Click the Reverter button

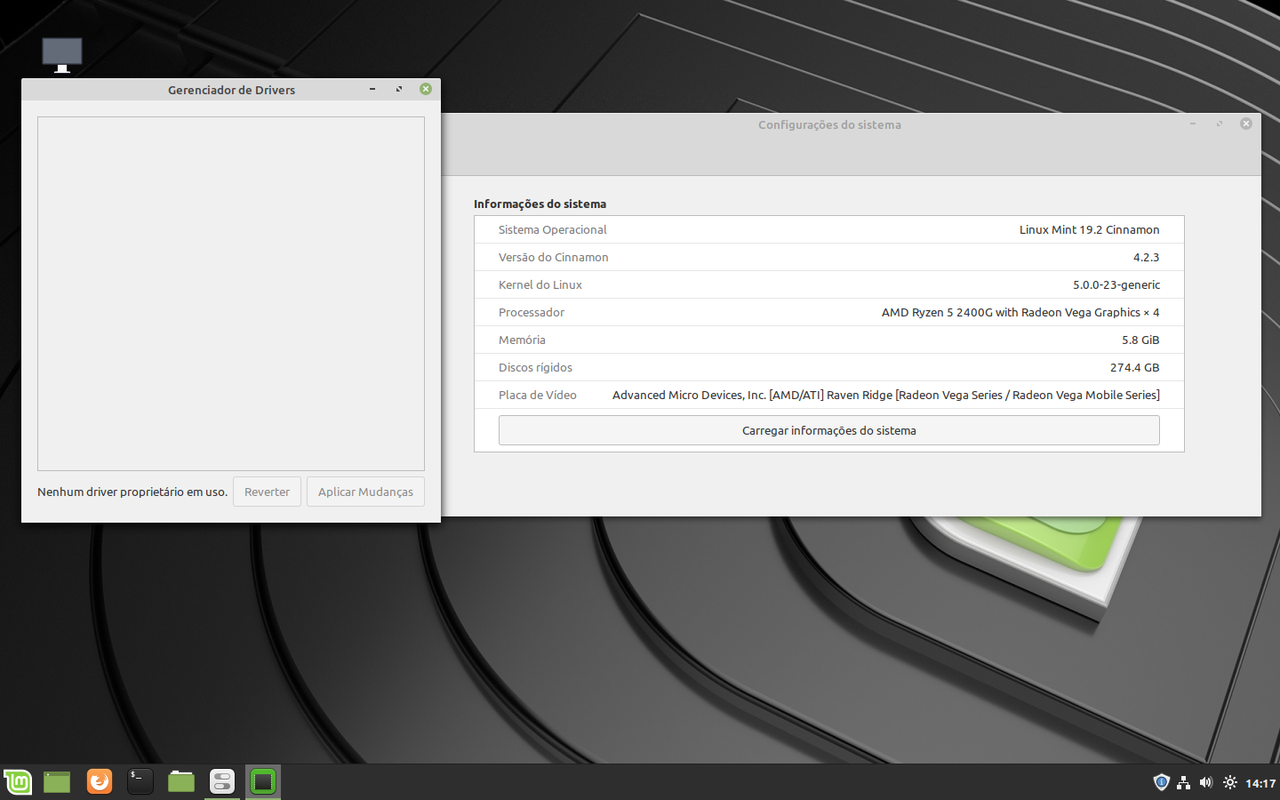(x=267, y=492)
